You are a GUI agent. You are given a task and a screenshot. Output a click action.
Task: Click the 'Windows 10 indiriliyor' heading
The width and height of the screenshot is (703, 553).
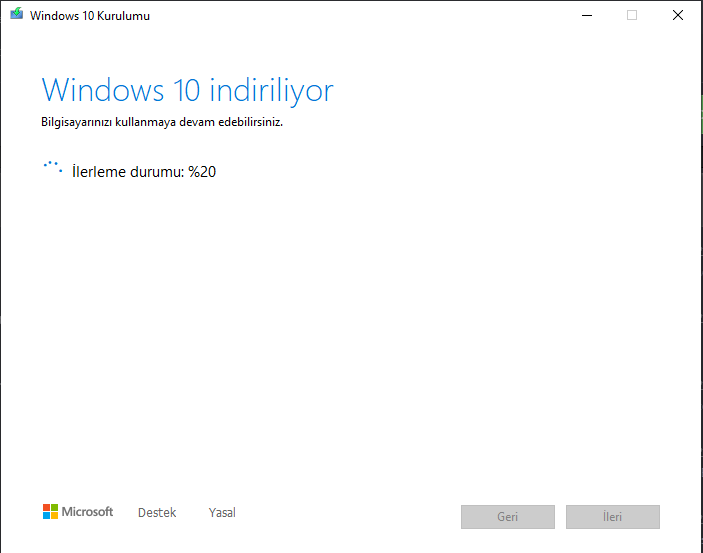pyautogui.click(x=187, y=91)
